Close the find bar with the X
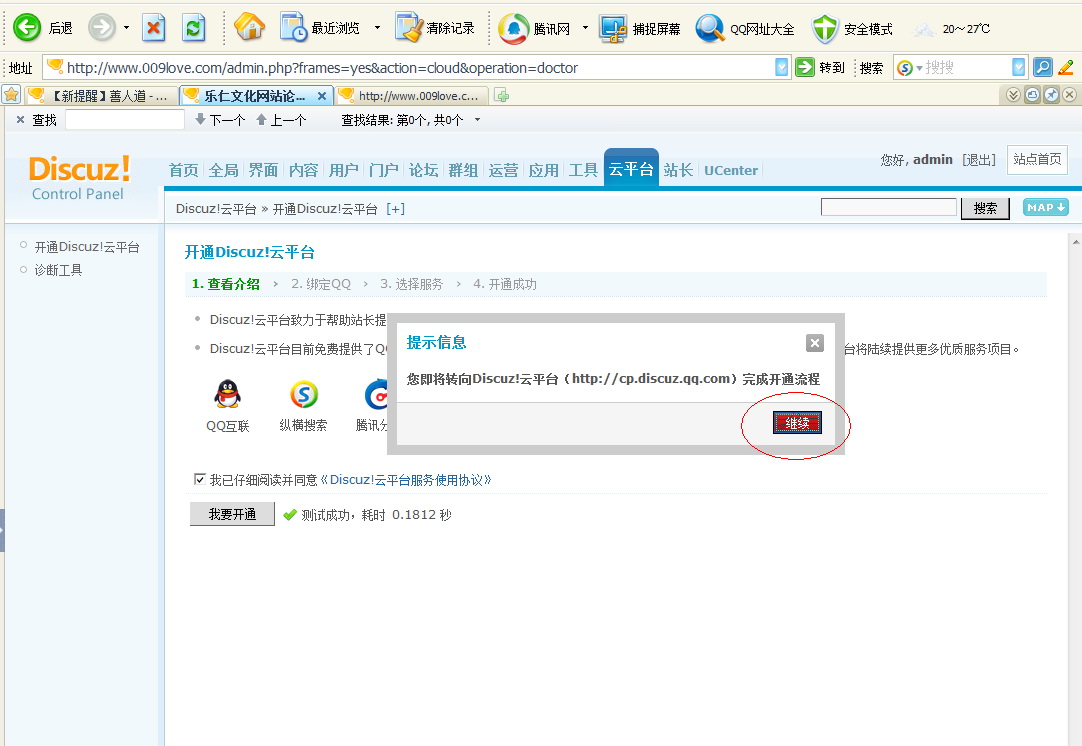The width and height of the screenshot is (1082, 746). point(20,120)
